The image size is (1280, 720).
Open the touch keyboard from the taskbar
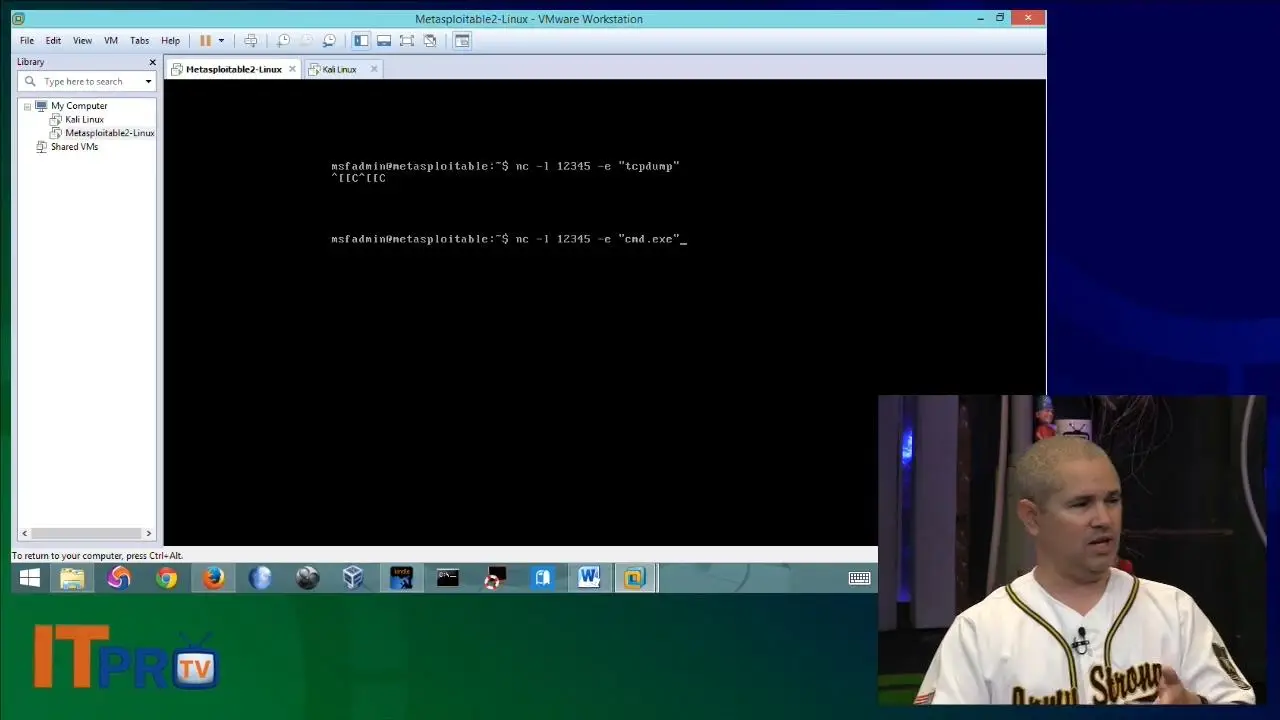point(859,578)
